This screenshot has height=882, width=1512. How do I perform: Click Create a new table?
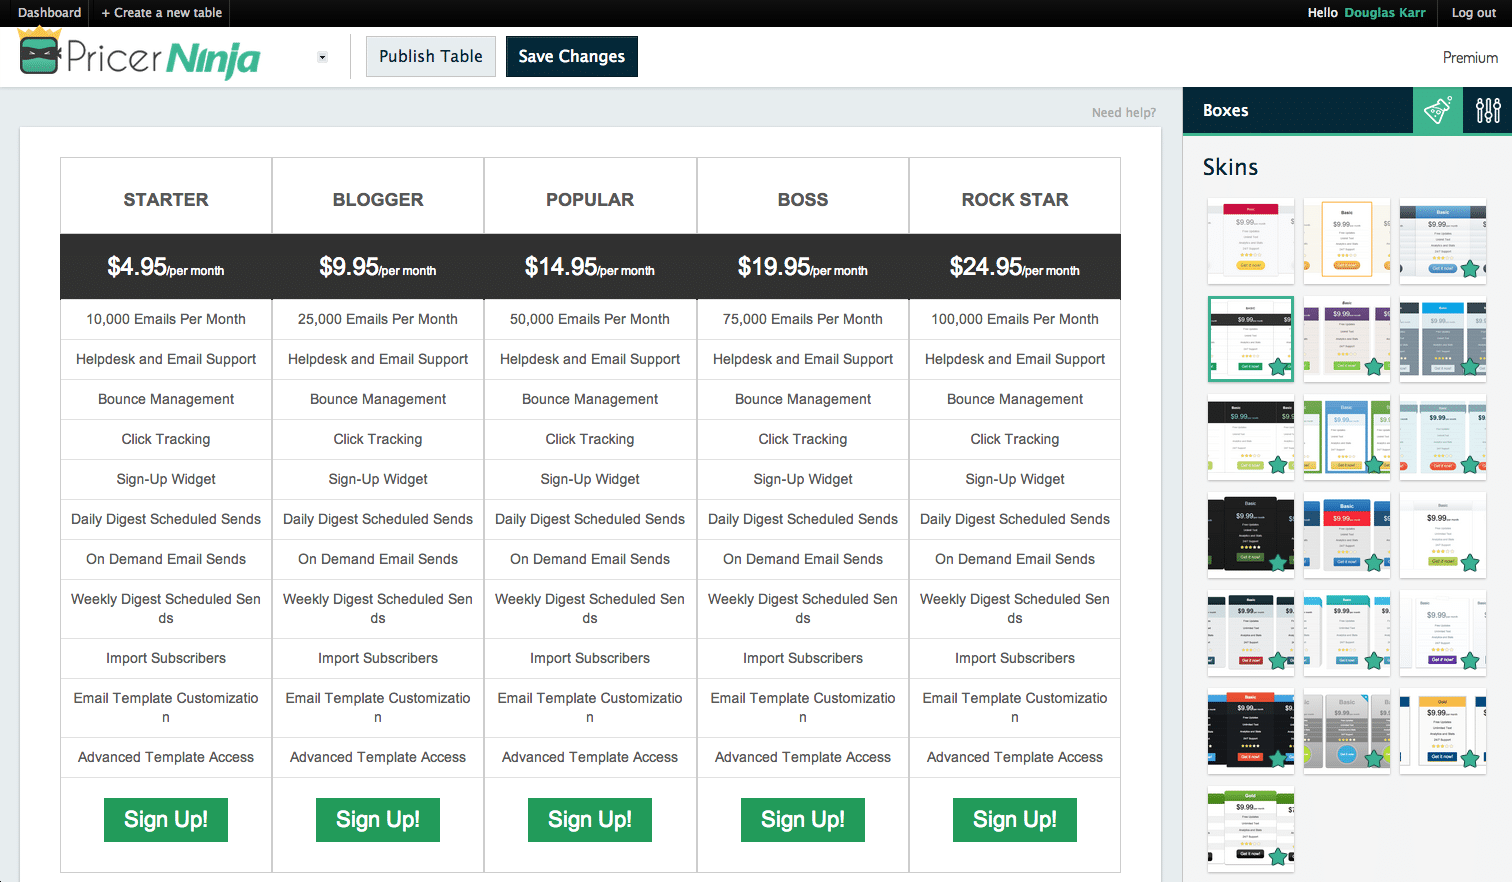tap(162, 13)
